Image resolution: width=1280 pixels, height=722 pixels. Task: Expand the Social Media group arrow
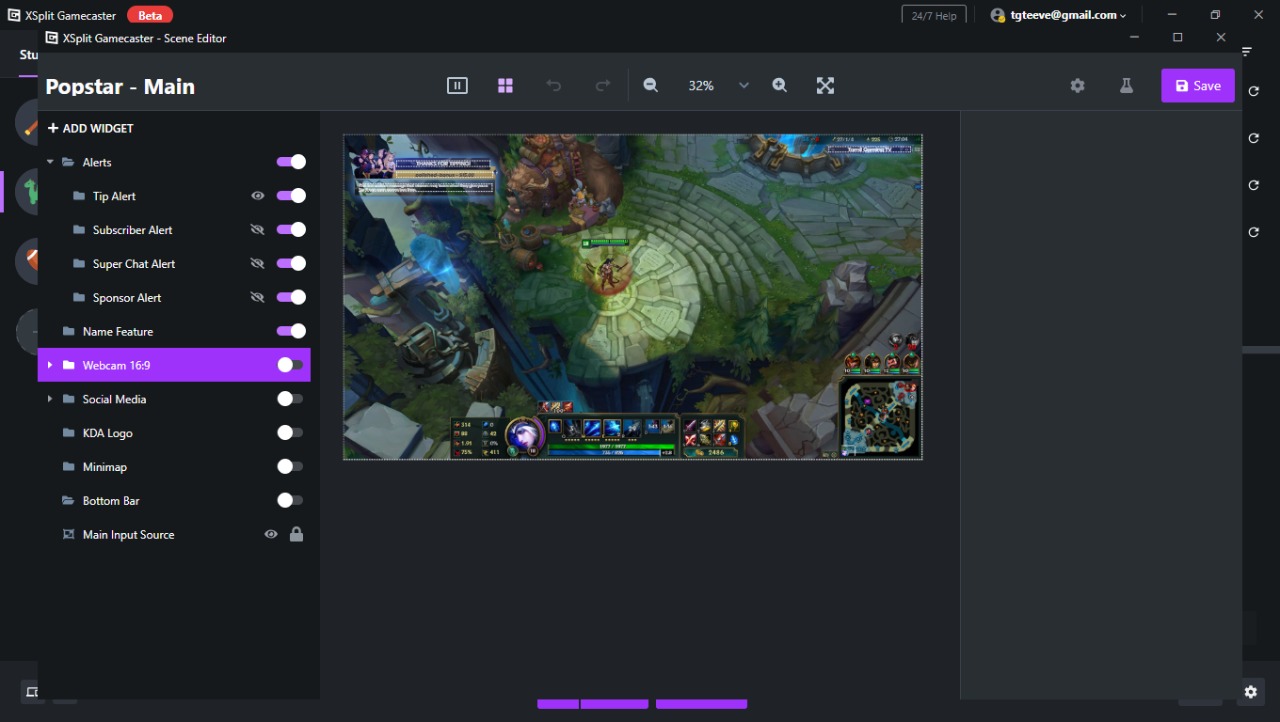(x=50, y=399)
